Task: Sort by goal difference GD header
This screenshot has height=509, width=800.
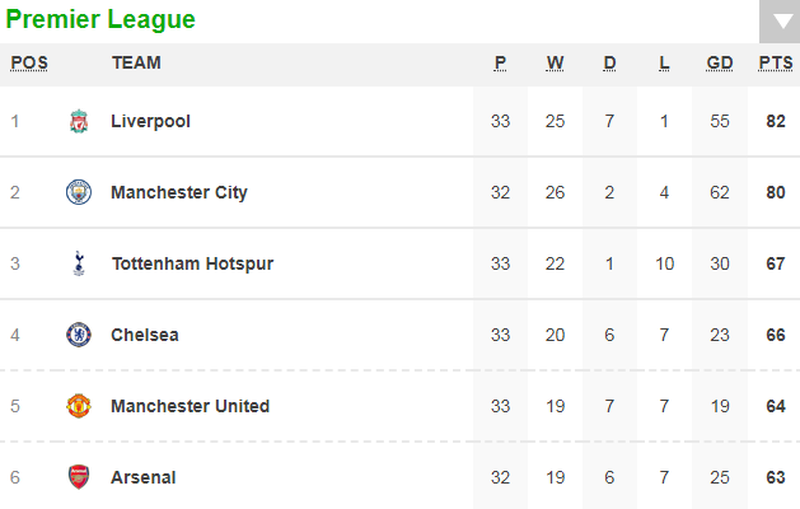Action: tap(720, 63)
